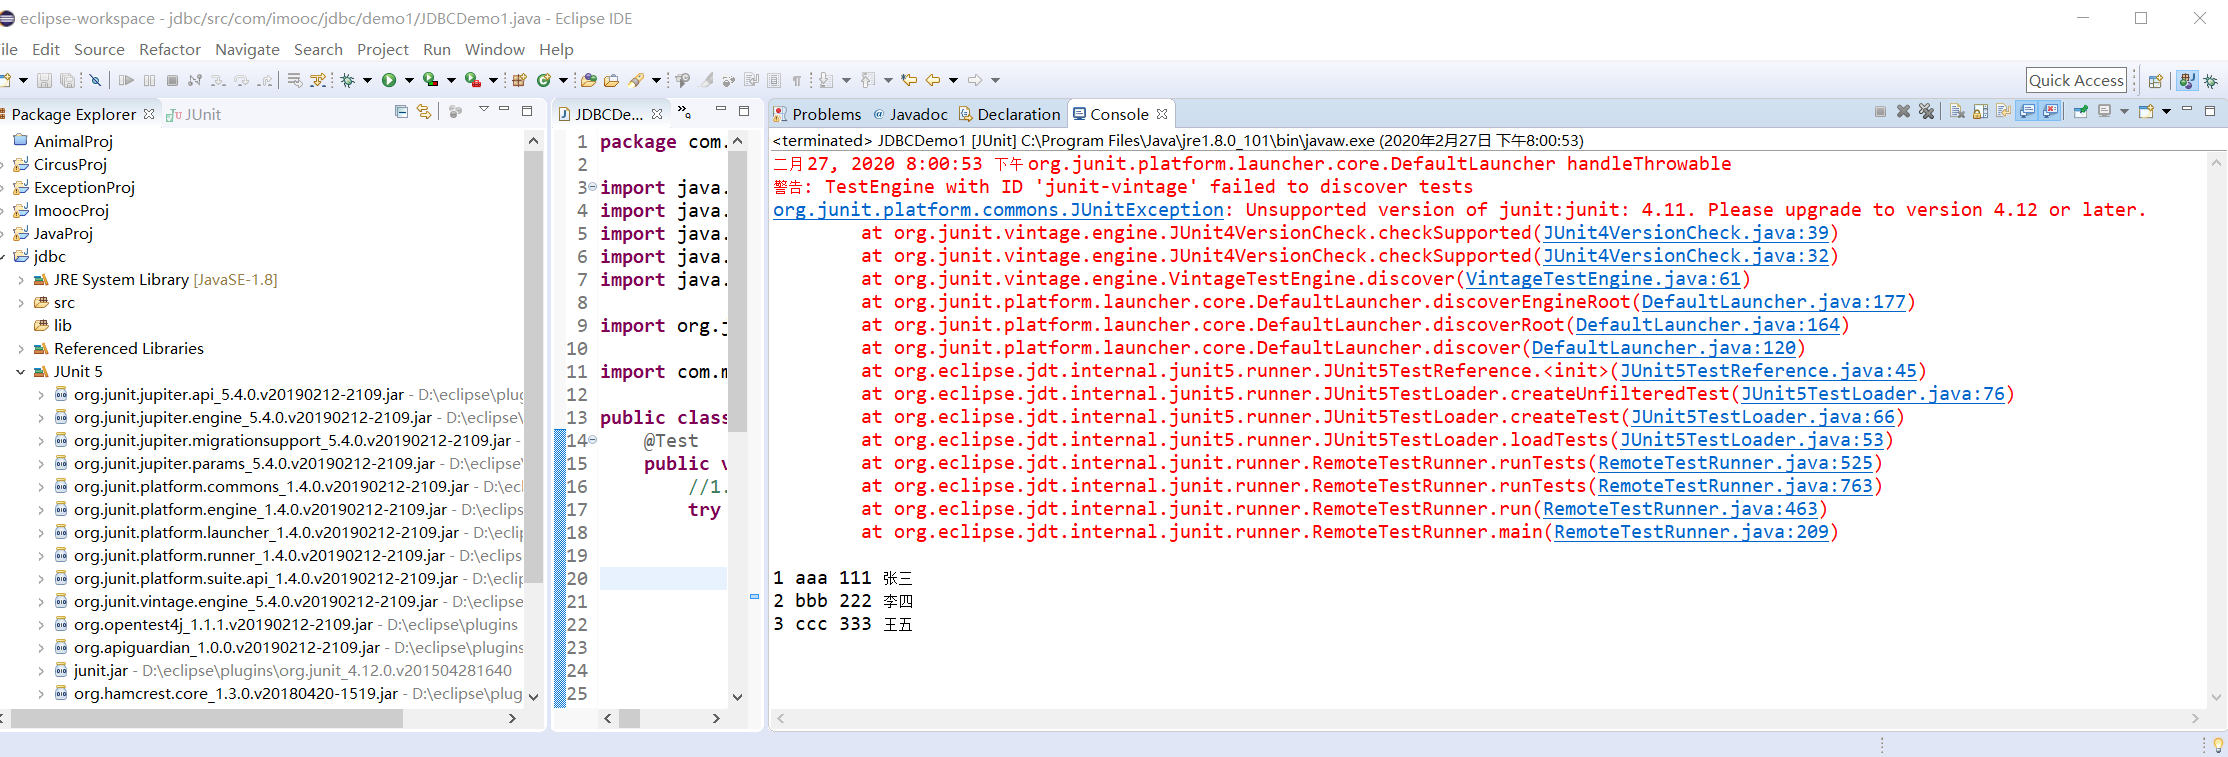
Task: Open Run button dropdown arrow
Action: 409,80
